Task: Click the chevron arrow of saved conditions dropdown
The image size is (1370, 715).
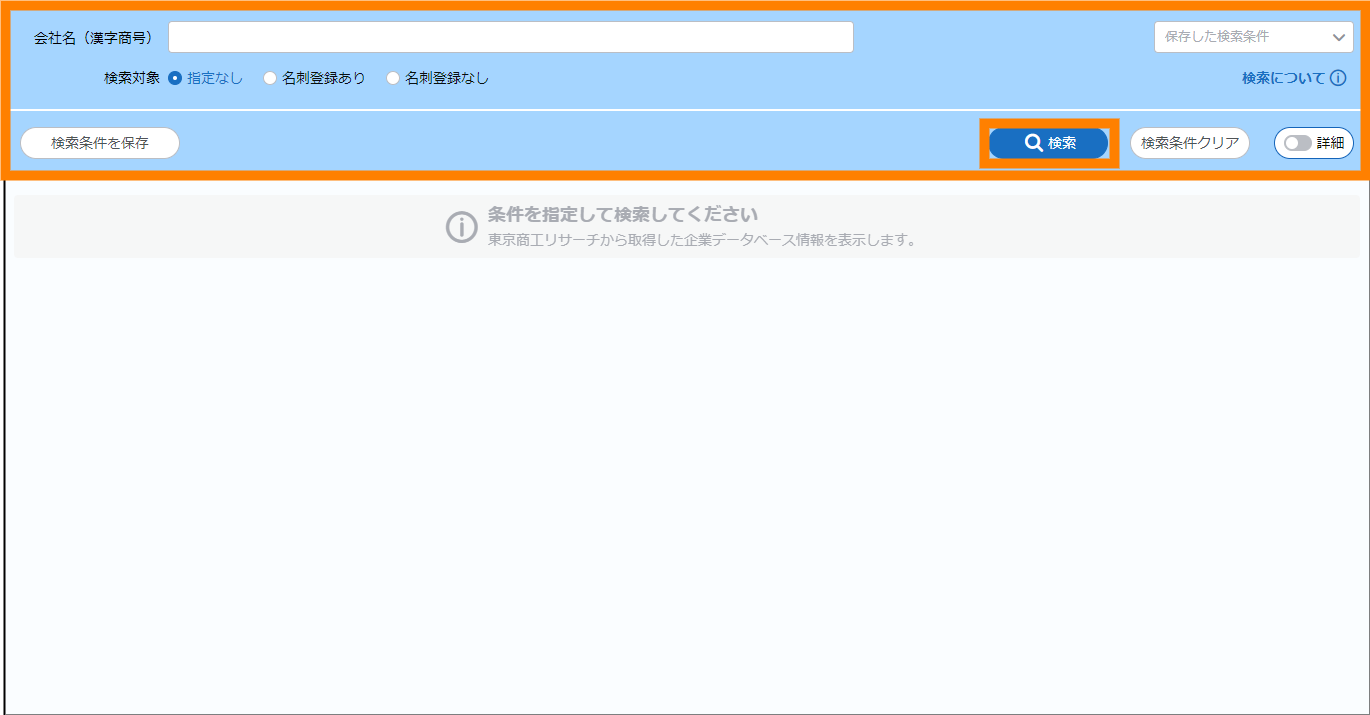Action: click(x=1339, y=37)
